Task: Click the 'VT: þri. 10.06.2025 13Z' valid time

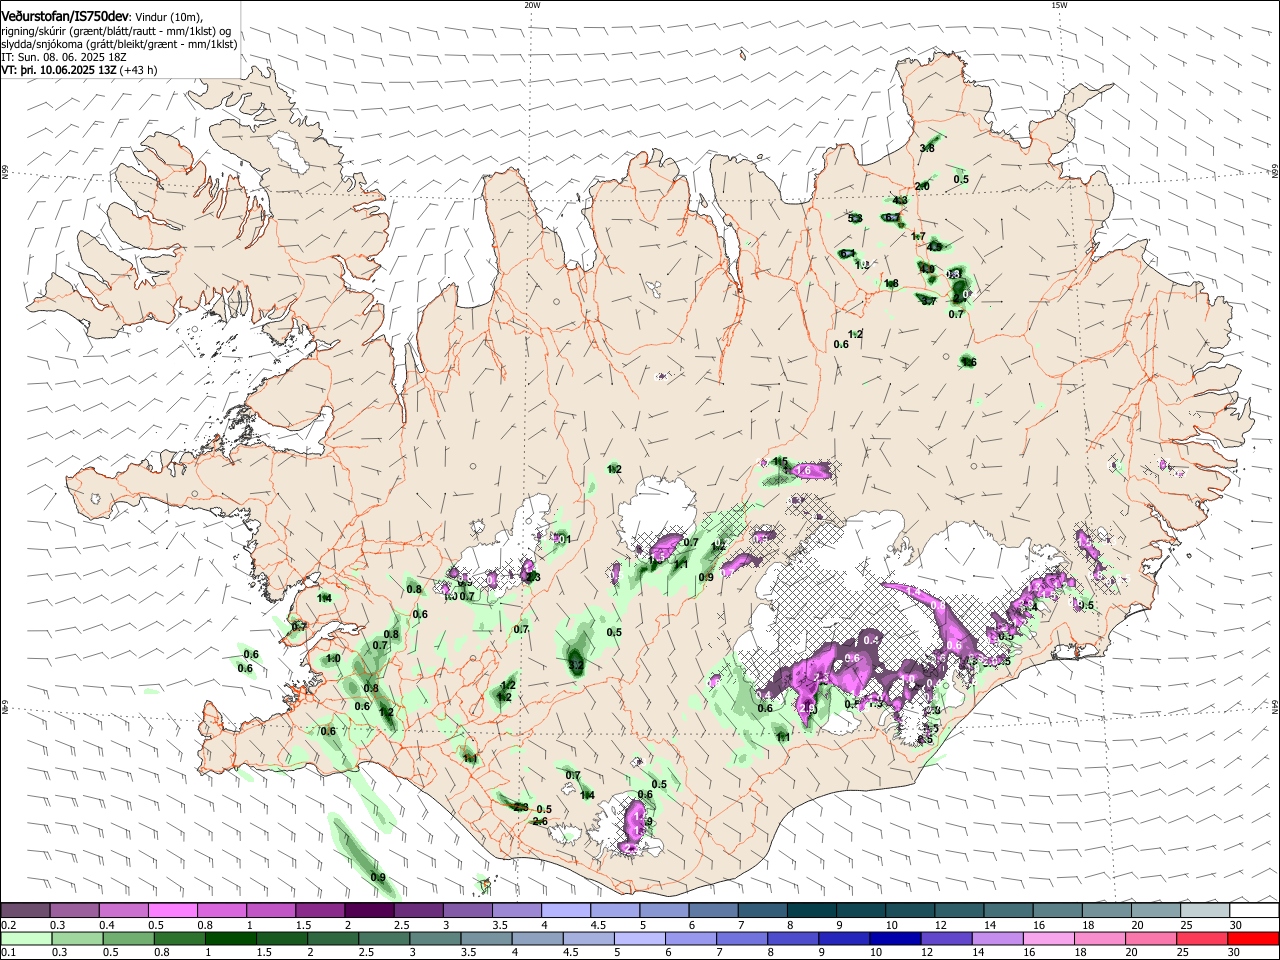Action: [60, 71]
